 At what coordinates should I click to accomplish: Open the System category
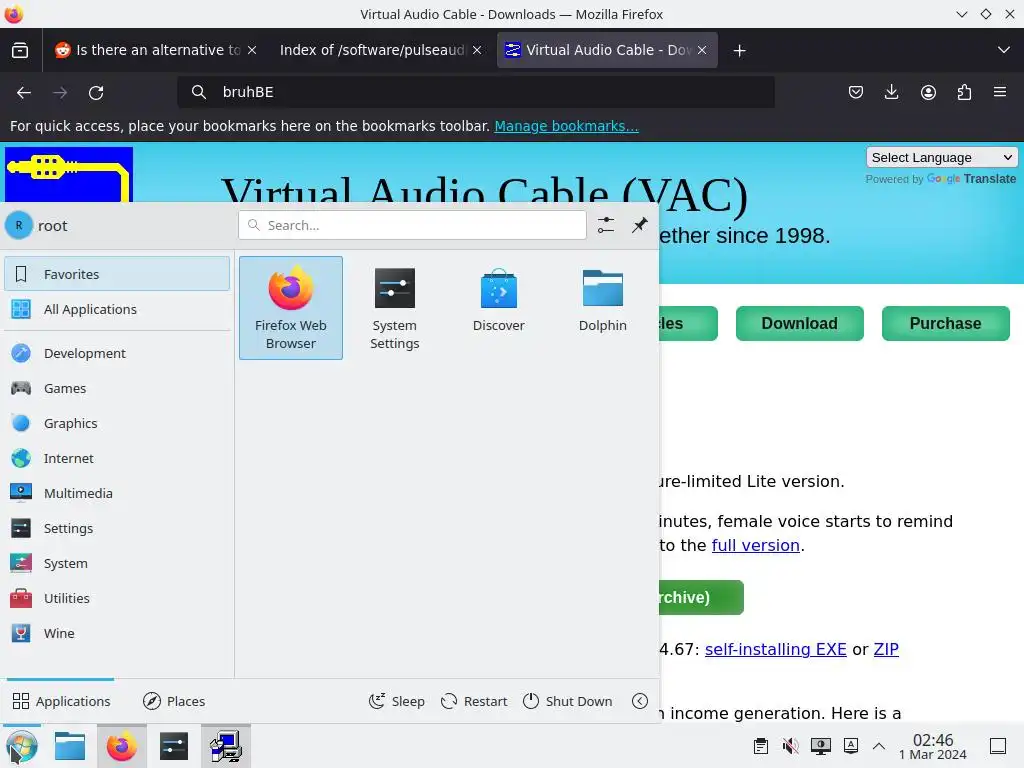coord(117,563)
